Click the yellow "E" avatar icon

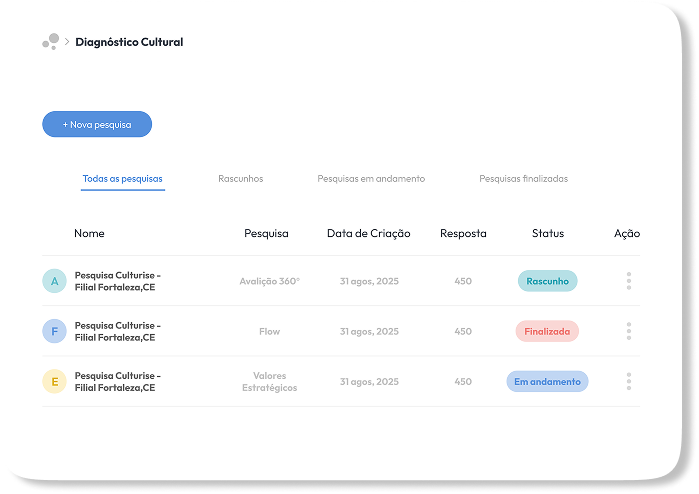tap(55, 381)
